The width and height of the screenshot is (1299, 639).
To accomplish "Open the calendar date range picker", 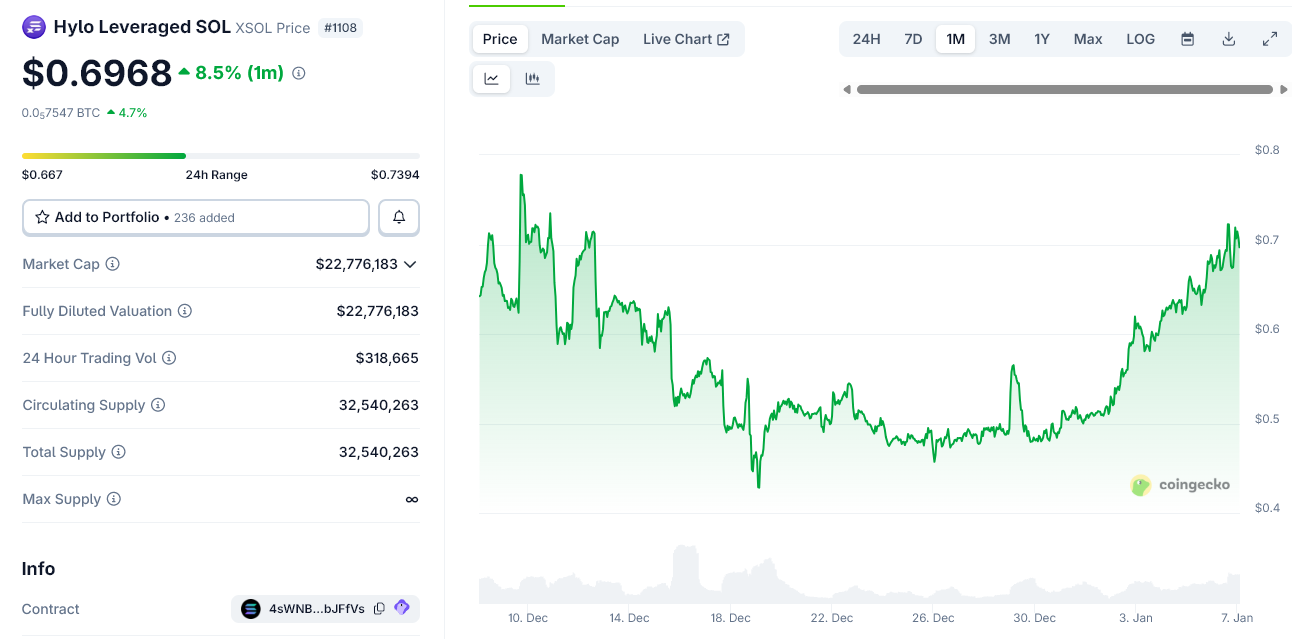I will click(x=1187, y=38).
